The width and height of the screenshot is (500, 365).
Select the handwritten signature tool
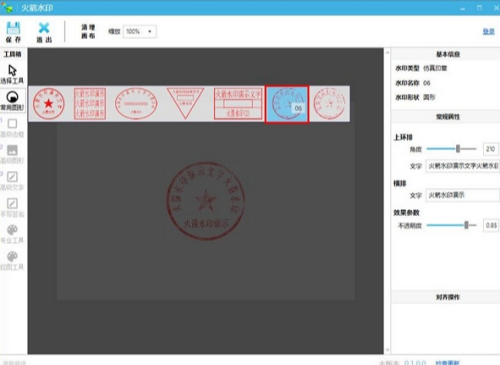pyautogui.click(x=12, y=203)
